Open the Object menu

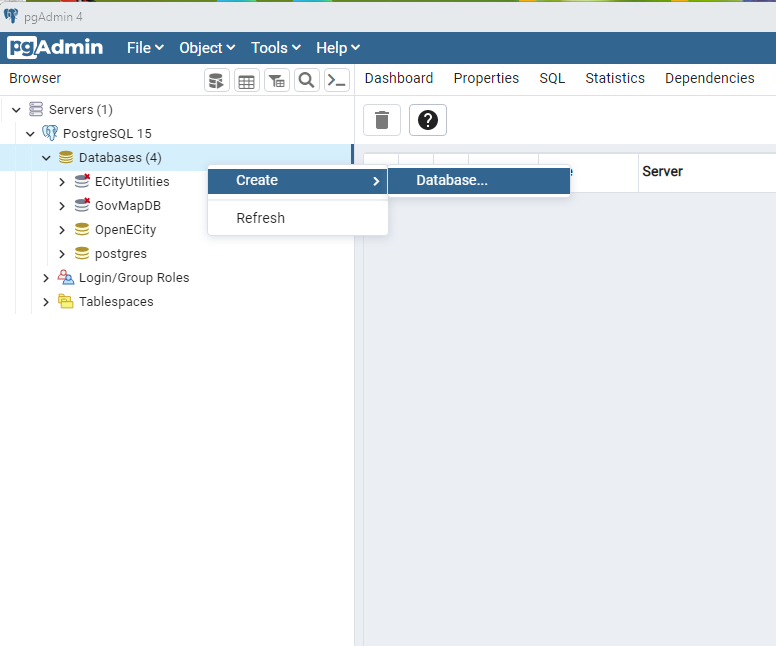point(207,48)
